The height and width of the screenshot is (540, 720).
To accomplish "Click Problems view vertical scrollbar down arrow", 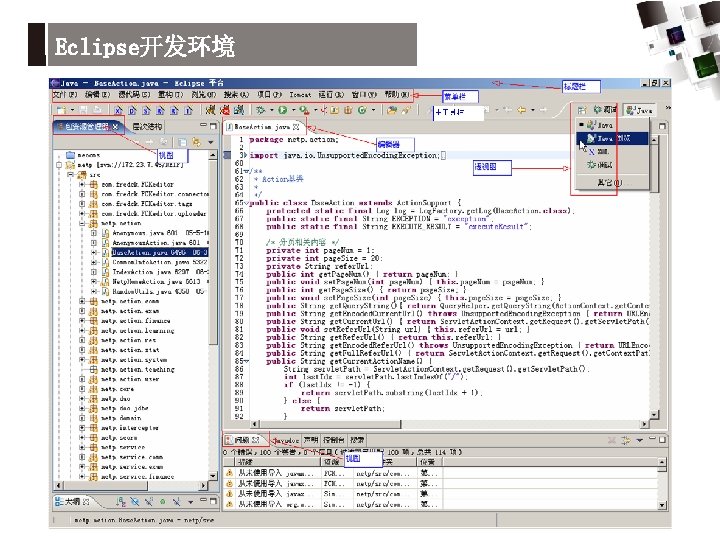I will pyautogui.click(x=662, y=505).
